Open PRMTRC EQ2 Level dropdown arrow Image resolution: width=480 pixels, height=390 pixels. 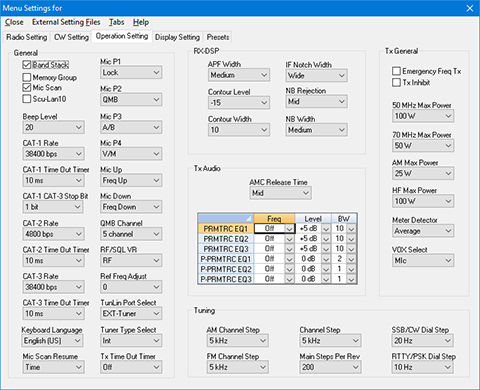tap(326, 239)
